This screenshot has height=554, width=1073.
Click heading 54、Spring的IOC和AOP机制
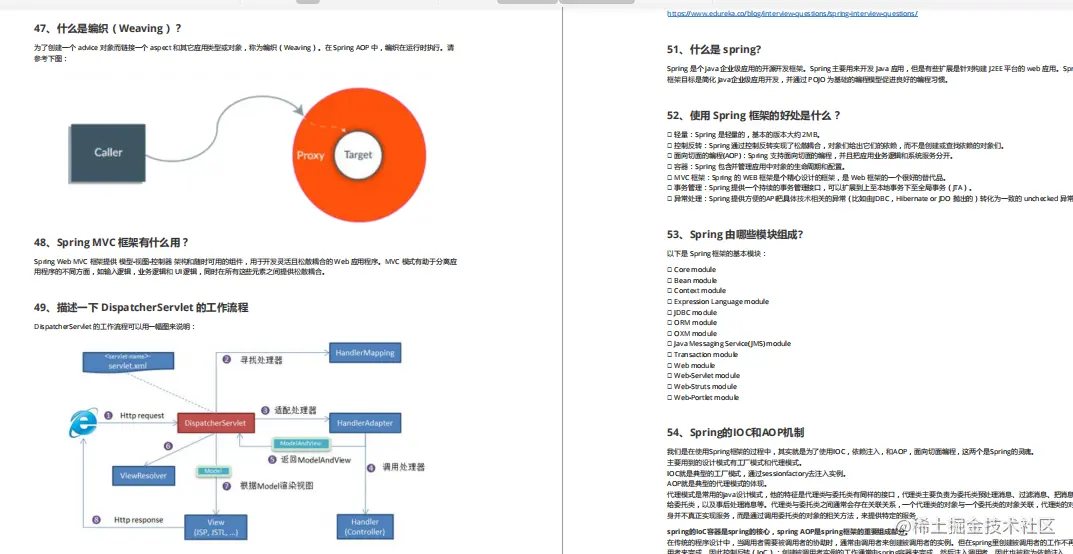coord(735,432)
